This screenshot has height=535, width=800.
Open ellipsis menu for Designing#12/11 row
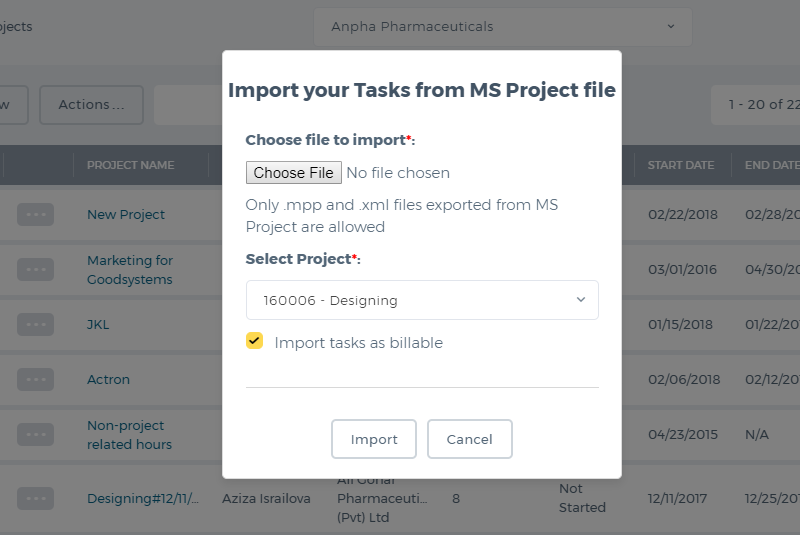(x=35, y=498)
